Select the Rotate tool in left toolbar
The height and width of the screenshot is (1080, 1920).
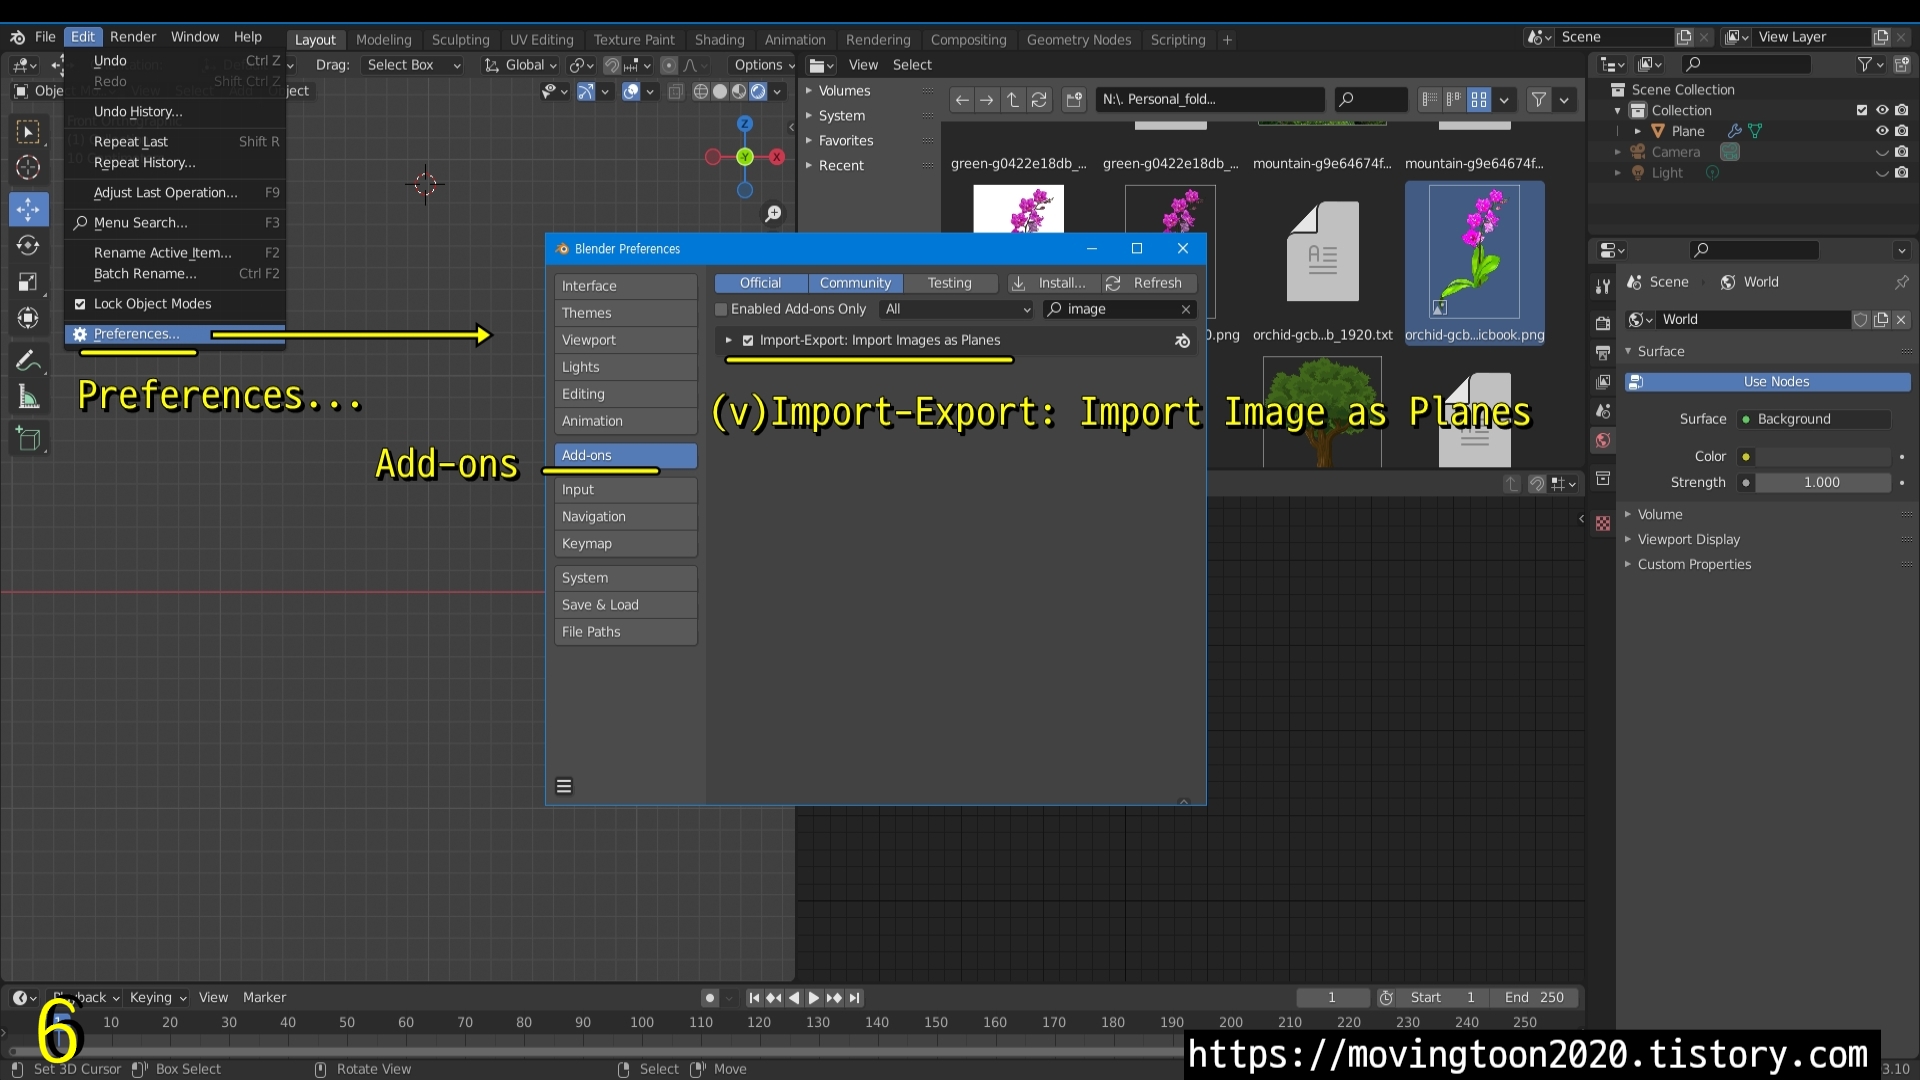pyautogui.click(x=28, y=245)
